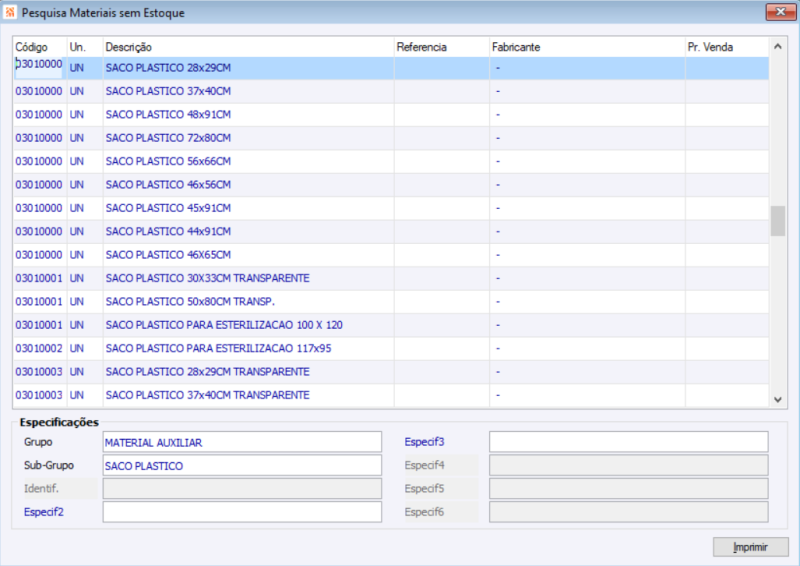The height and width of the screenshot is (566, 800).
Task: Click the disabled Especif6 field
Action: click(629, 512)
